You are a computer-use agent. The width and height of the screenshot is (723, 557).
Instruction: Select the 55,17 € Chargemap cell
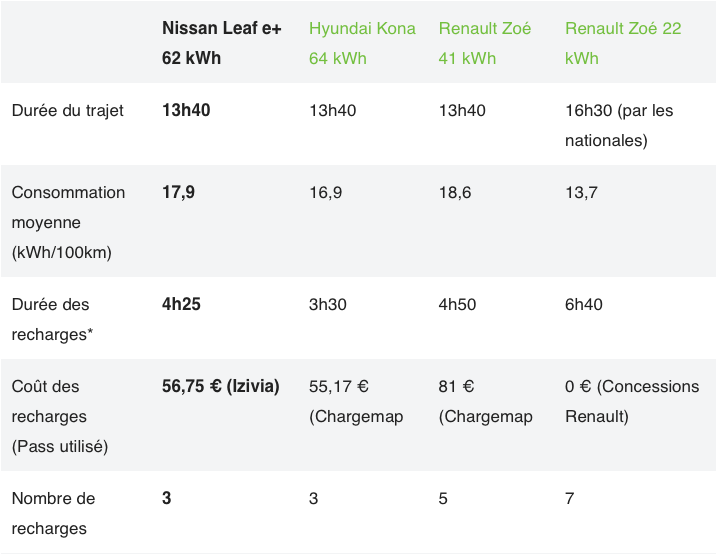[356, 401]
